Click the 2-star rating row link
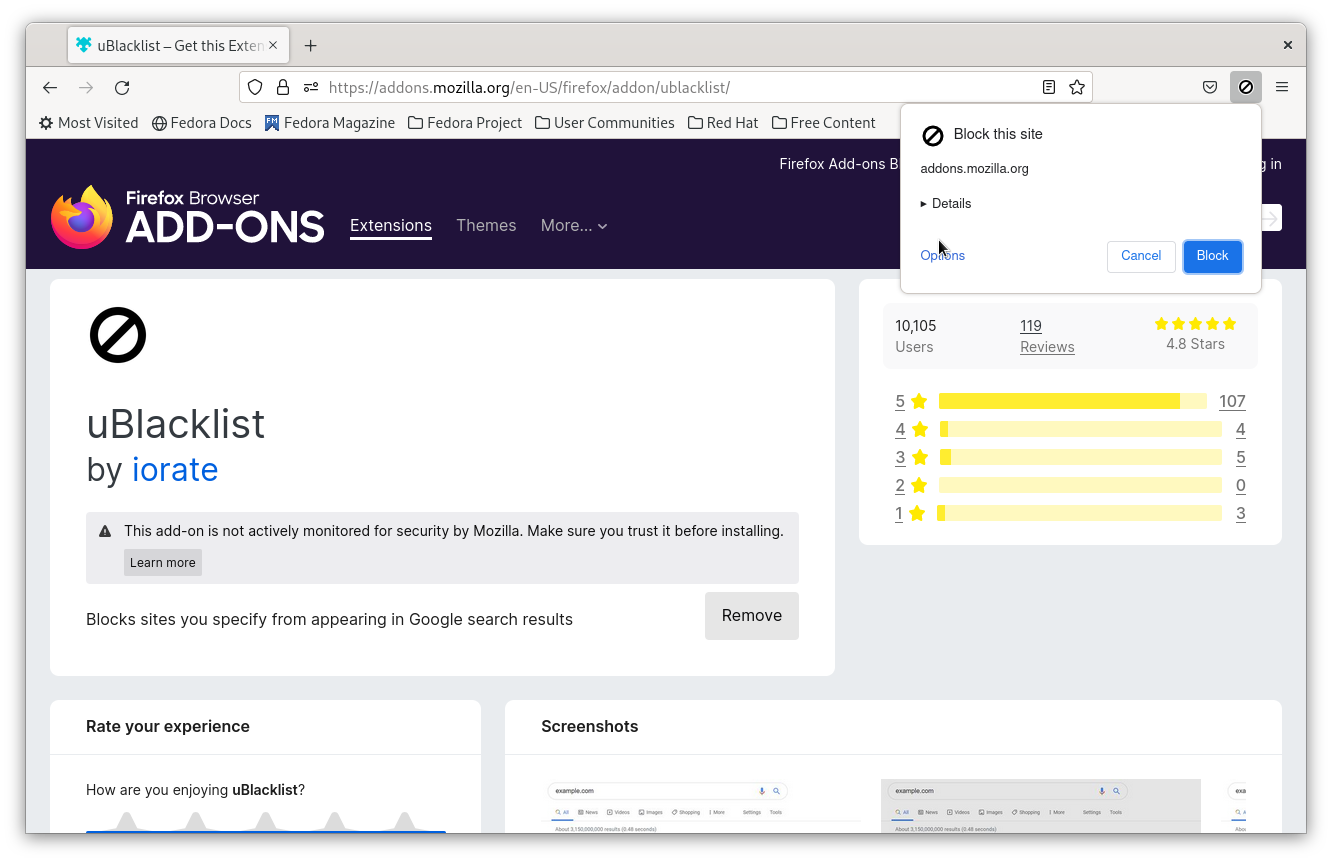The image size is (1332, 862). (912, 485)
